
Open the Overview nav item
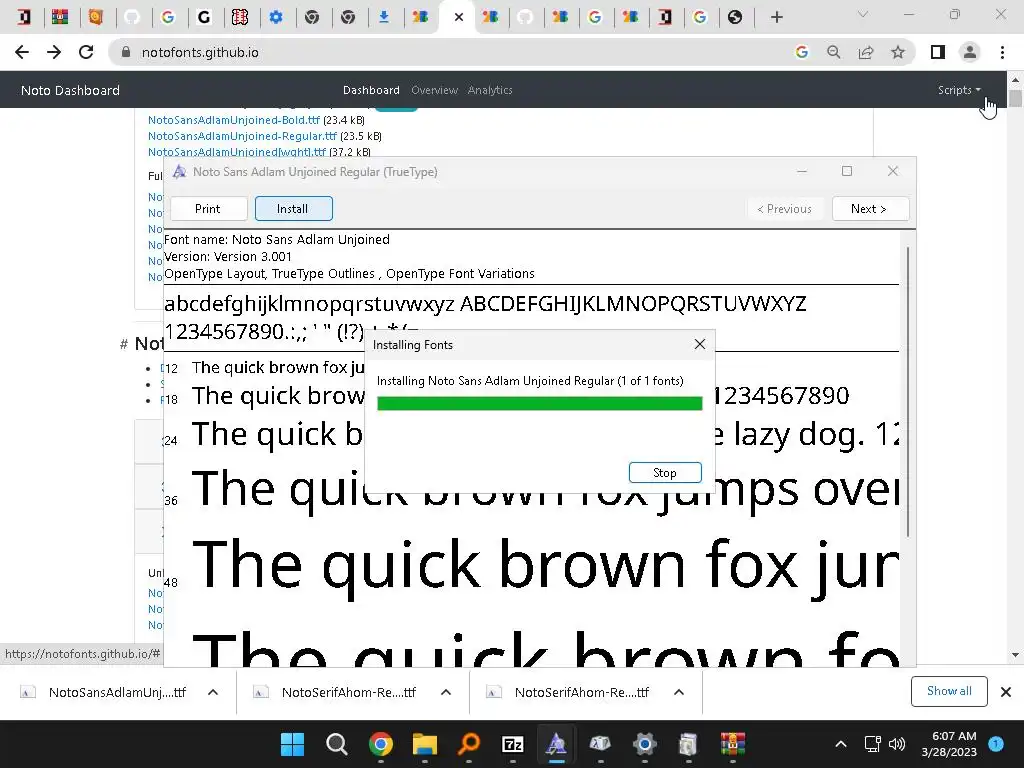tap(434, 90)
